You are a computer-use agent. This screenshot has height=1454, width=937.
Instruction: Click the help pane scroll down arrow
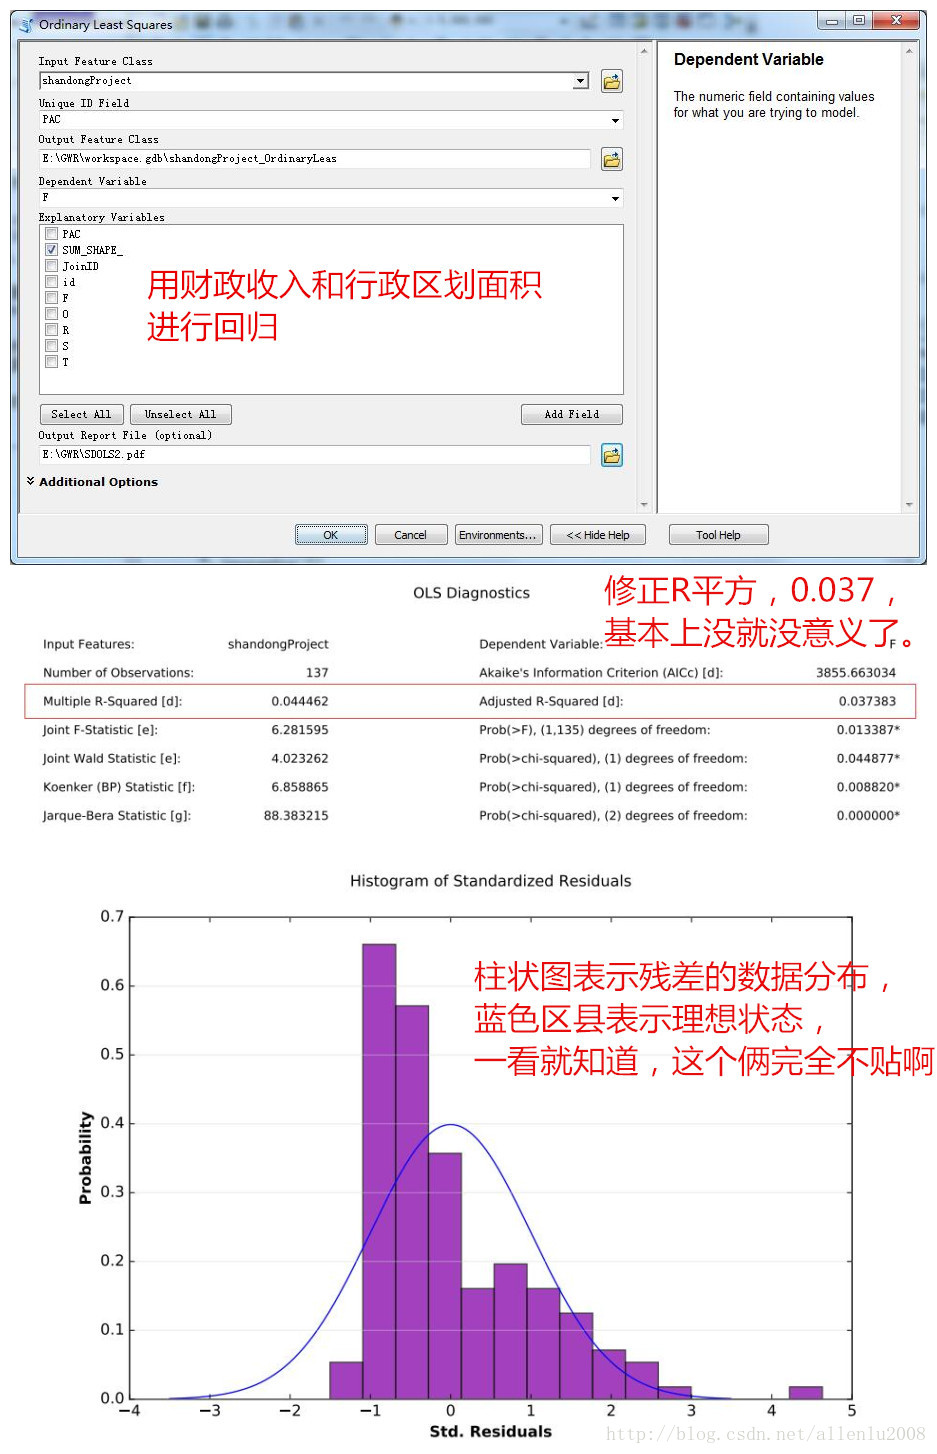(x=909, y=505)
